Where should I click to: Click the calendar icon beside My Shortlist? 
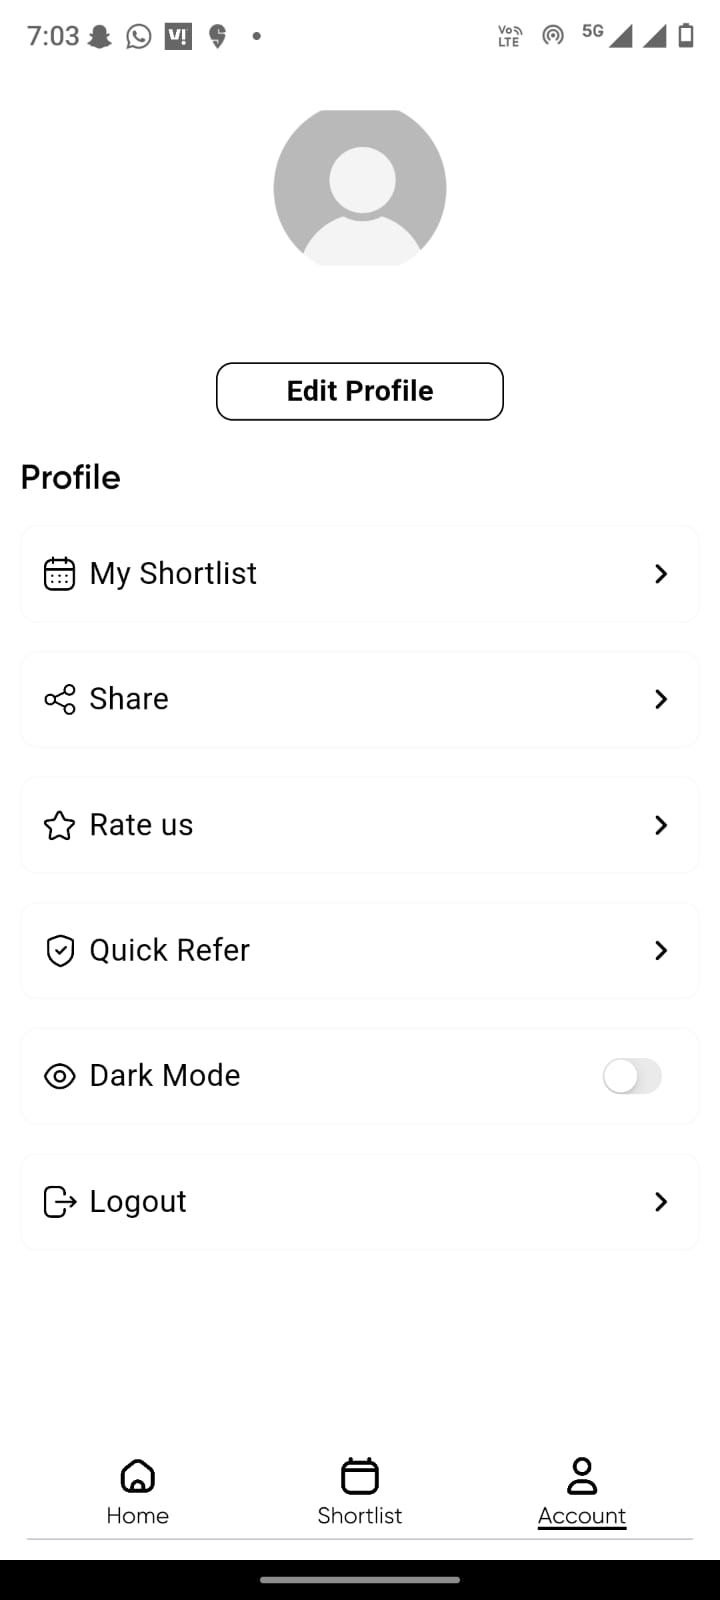[x=59, y=574]
